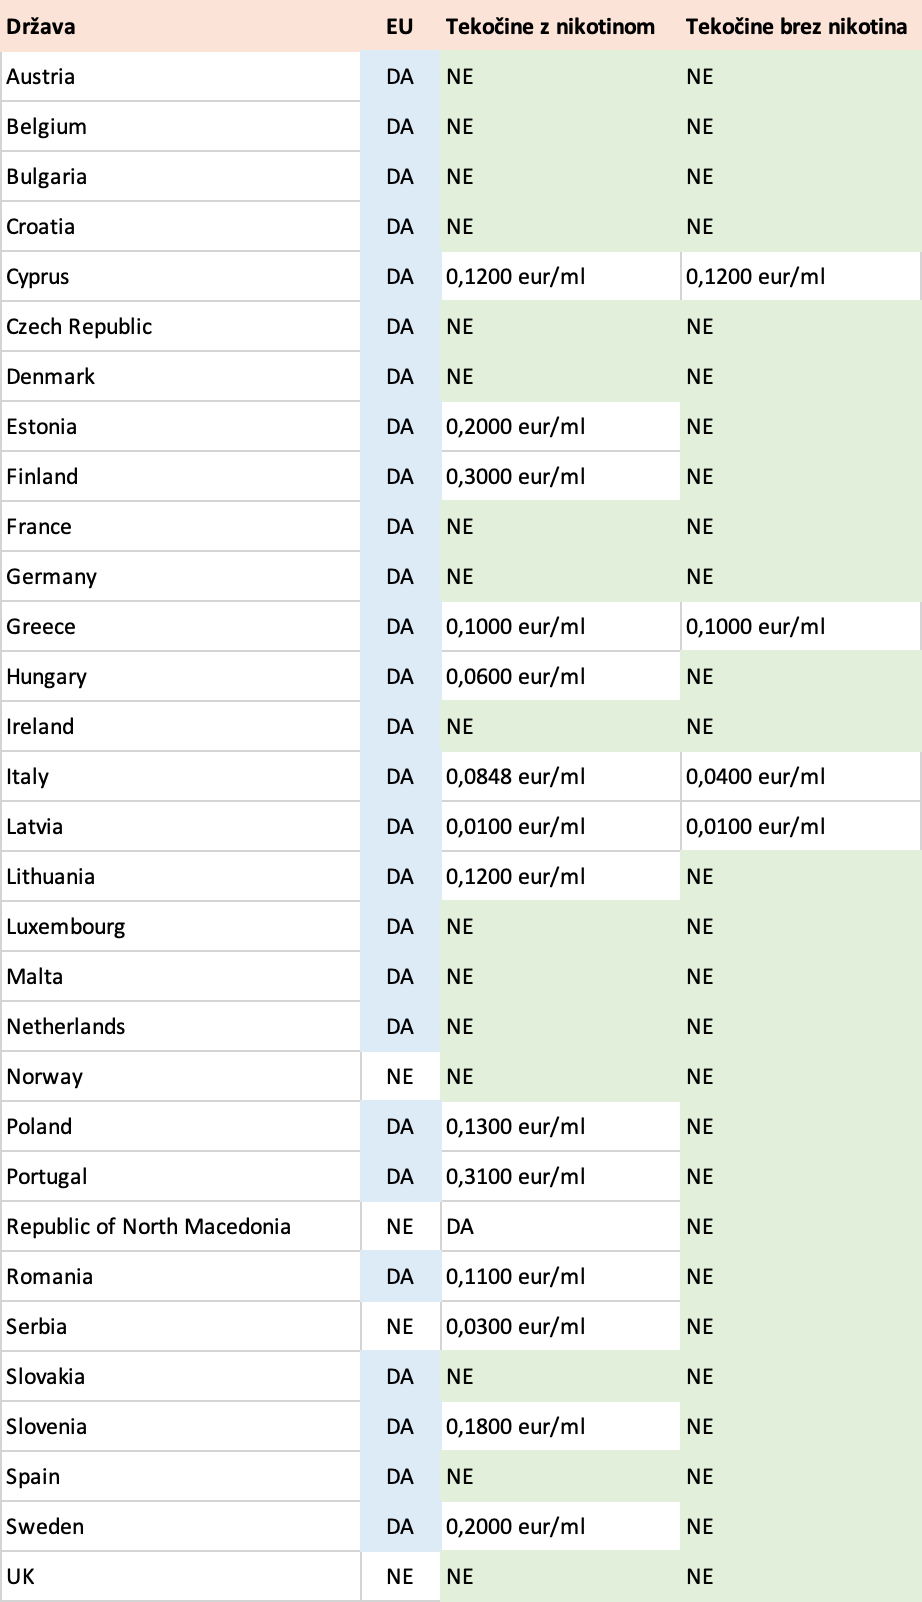This screenshot has height=1602, width=922.
Task: Select Slovenia's 0,1800 eur/ml cell
Action: [560, 1426]
